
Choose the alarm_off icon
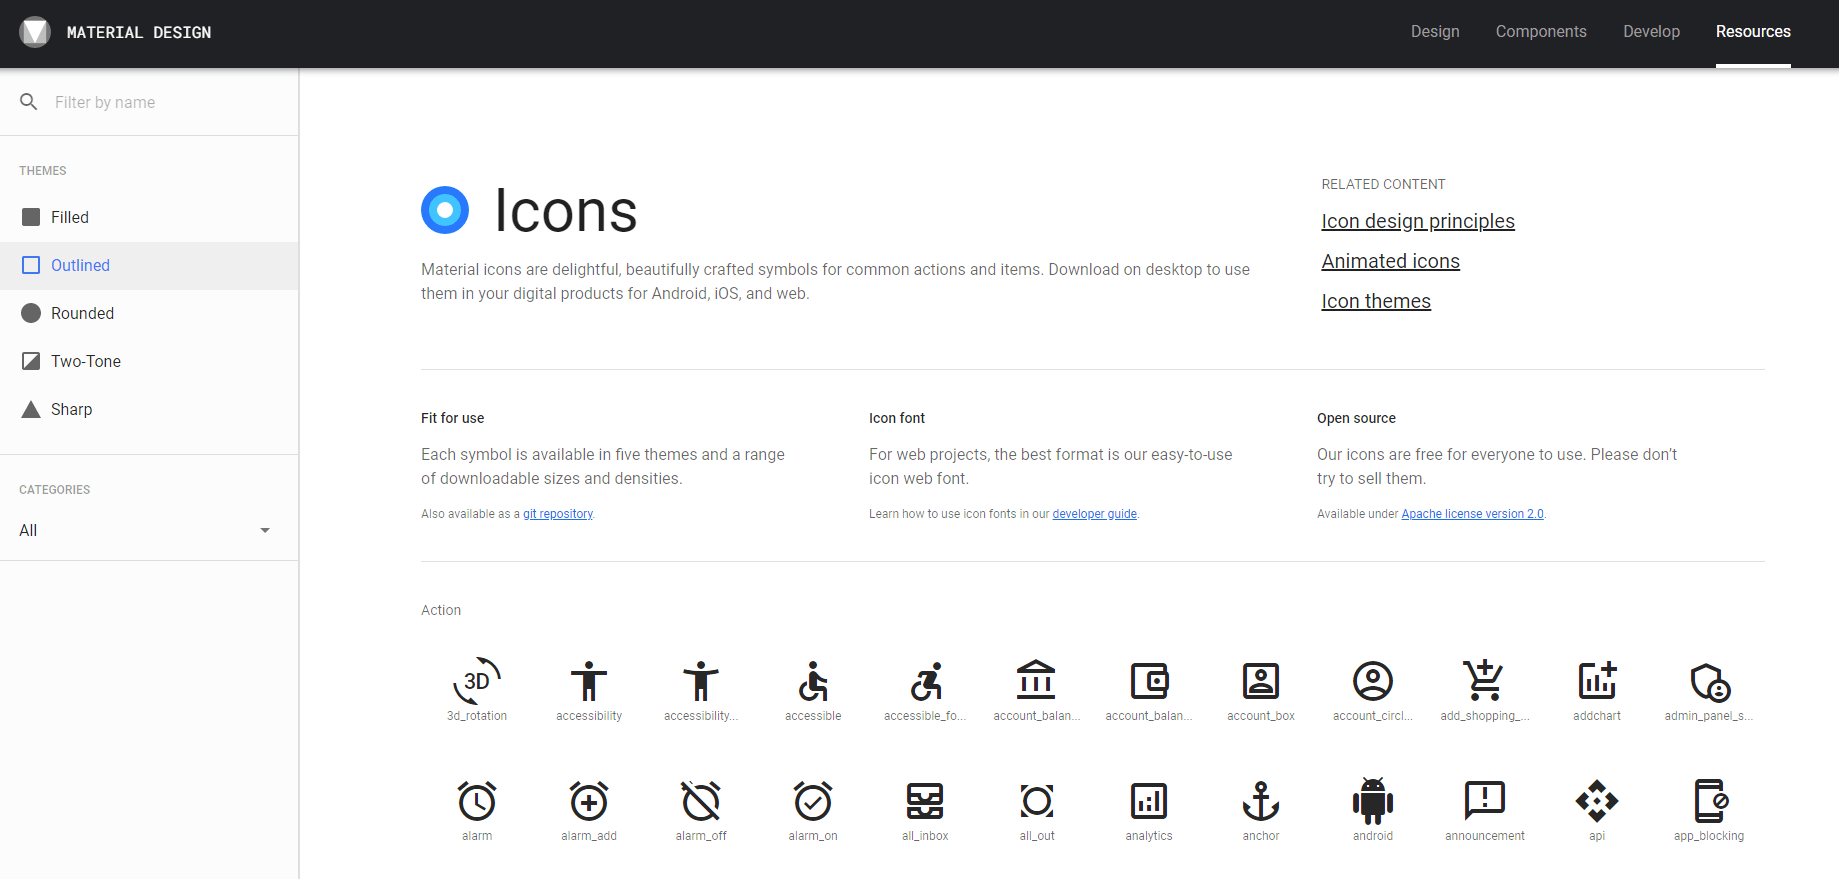pyautogui.click(x=701, y=801)
